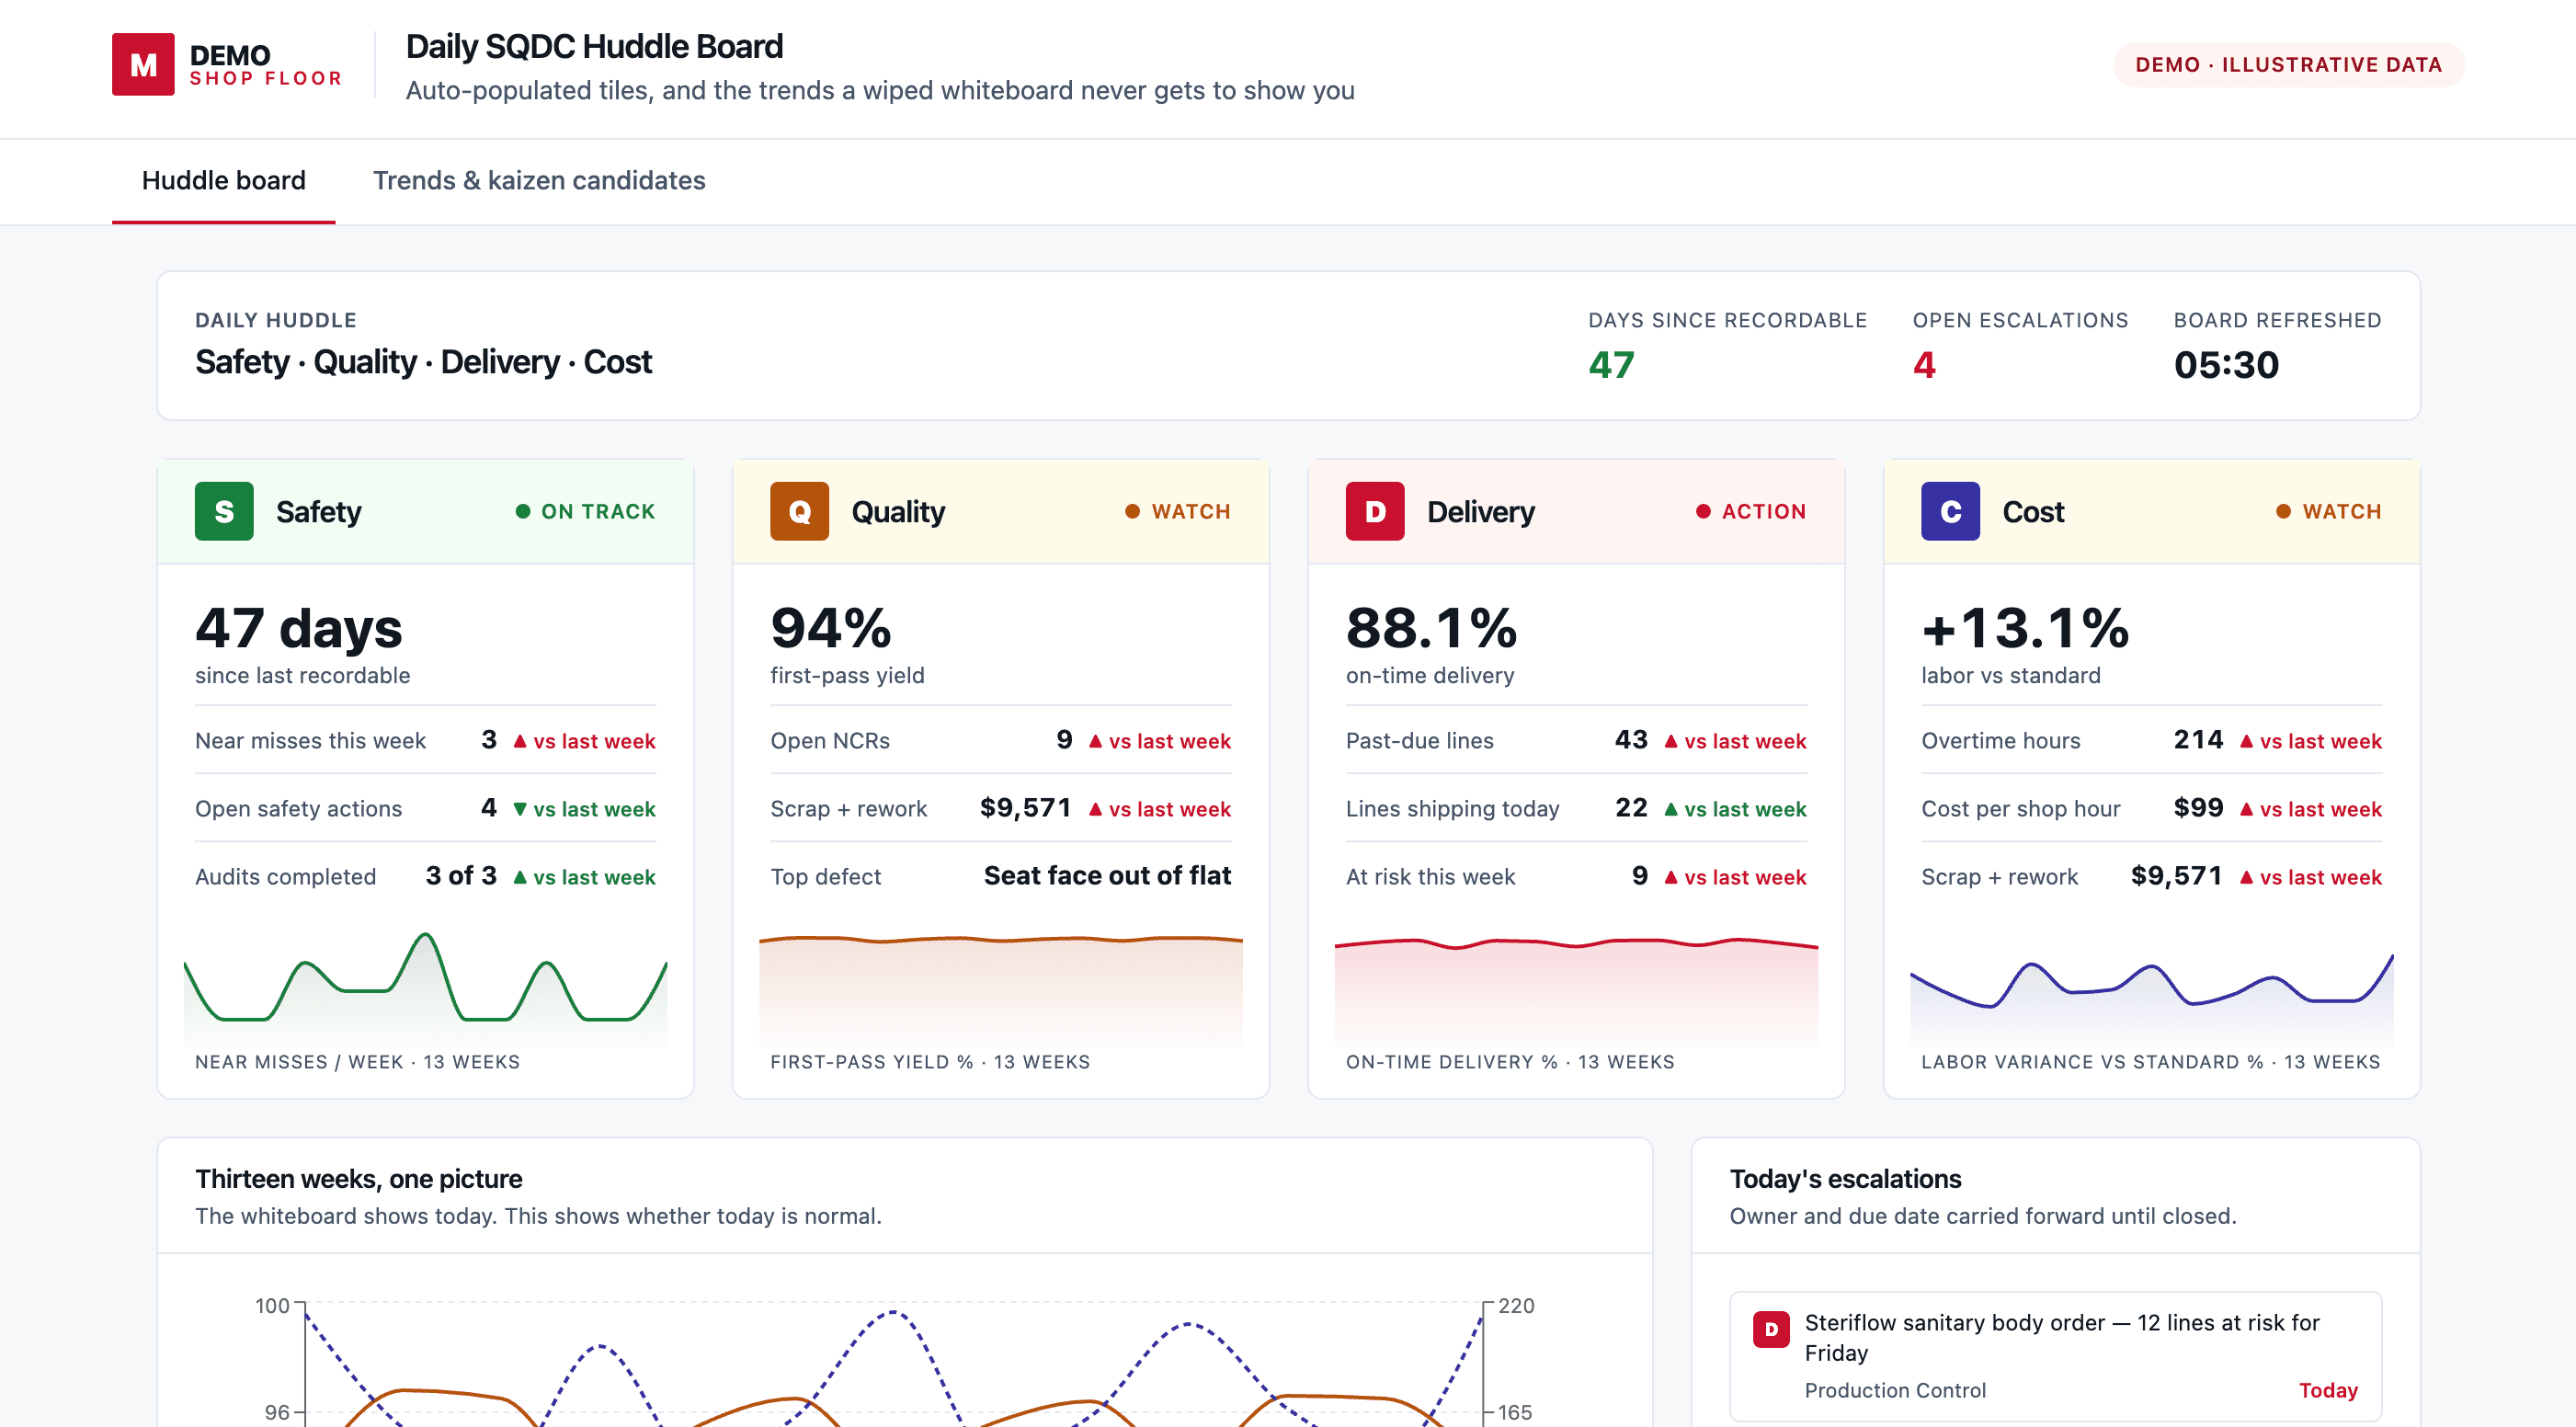Click the "Today's escalations" heading
This screenshot has height=1427, width=2576.
[1845, 1179]
